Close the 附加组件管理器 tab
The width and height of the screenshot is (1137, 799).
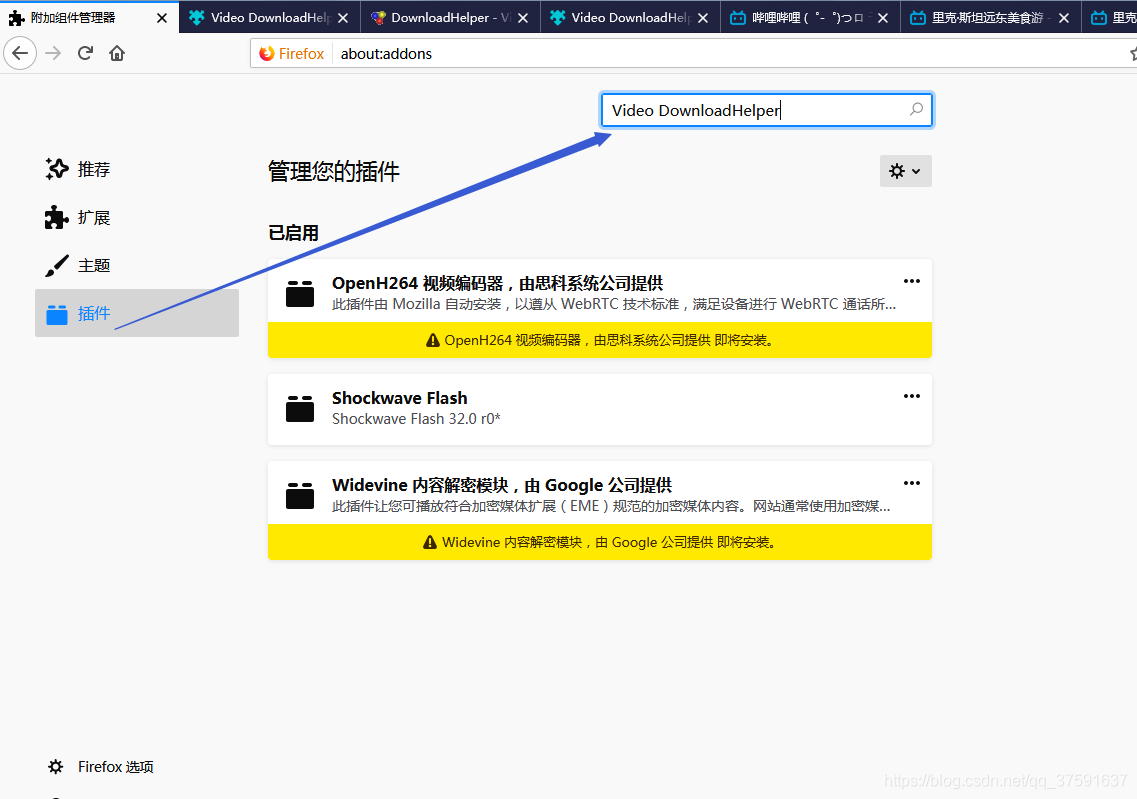(x=162, y=18)
